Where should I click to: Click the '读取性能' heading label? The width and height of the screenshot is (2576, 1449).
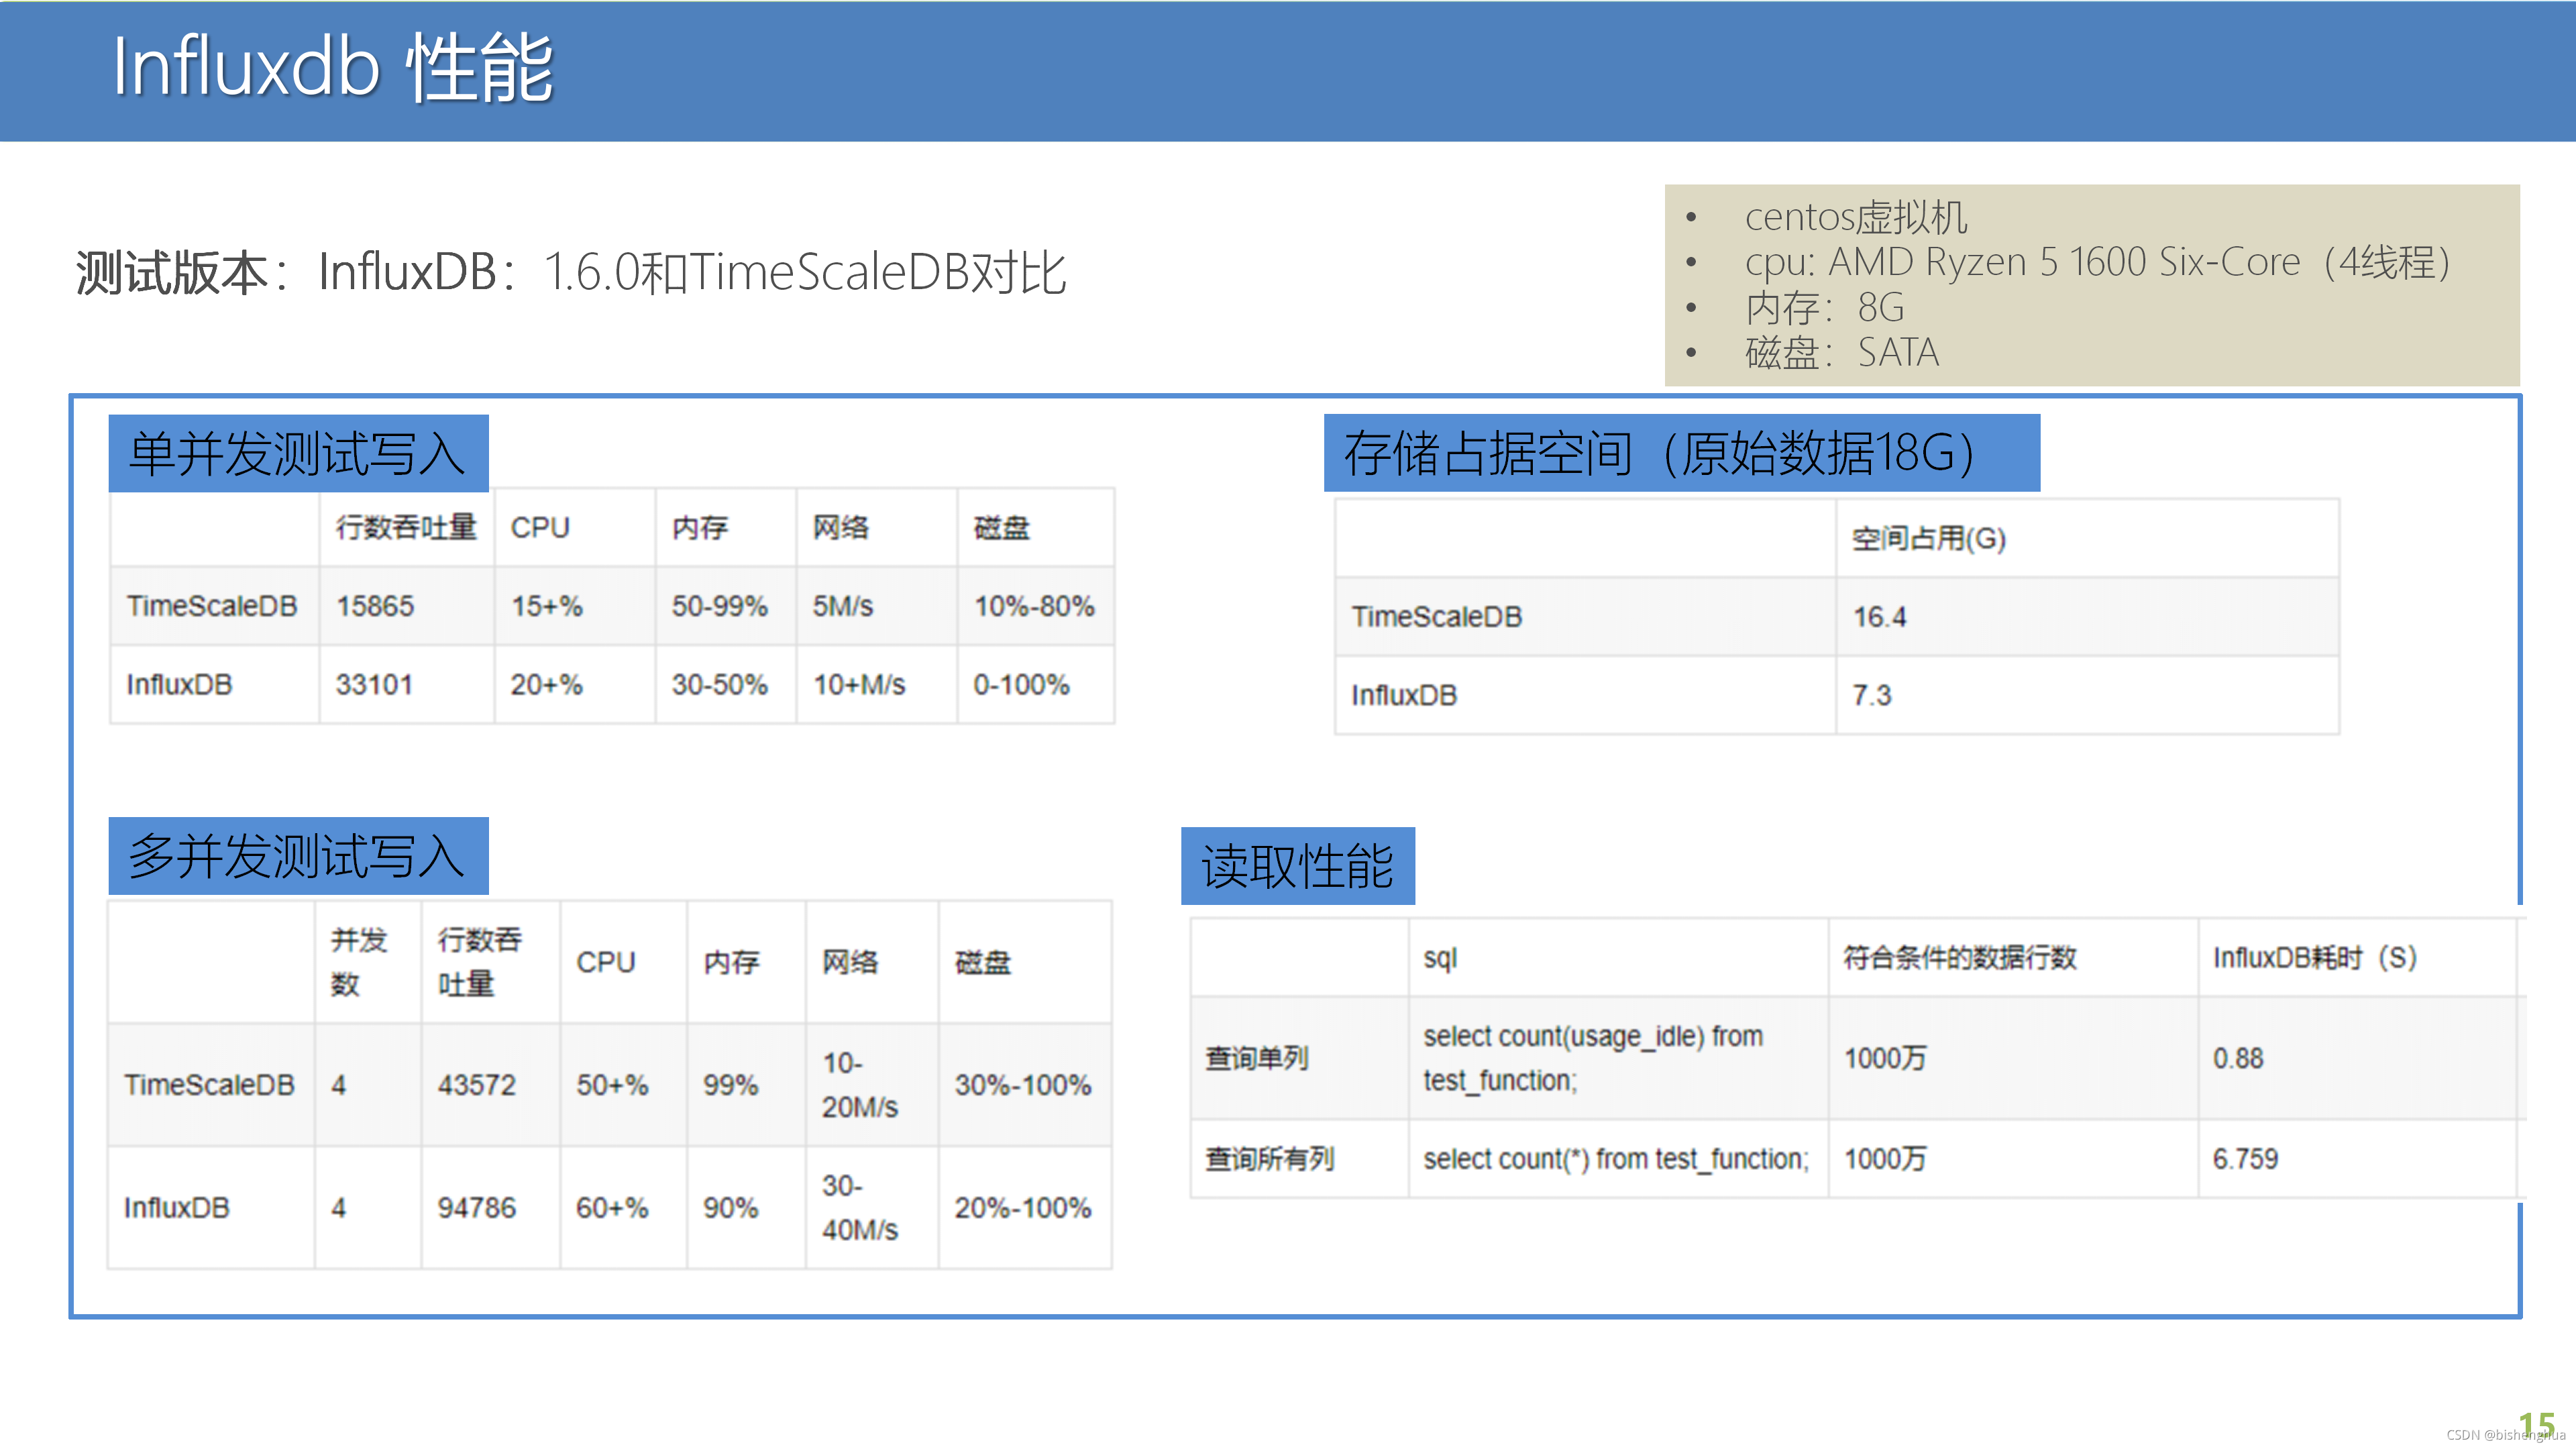click(x=1297, y=866)
